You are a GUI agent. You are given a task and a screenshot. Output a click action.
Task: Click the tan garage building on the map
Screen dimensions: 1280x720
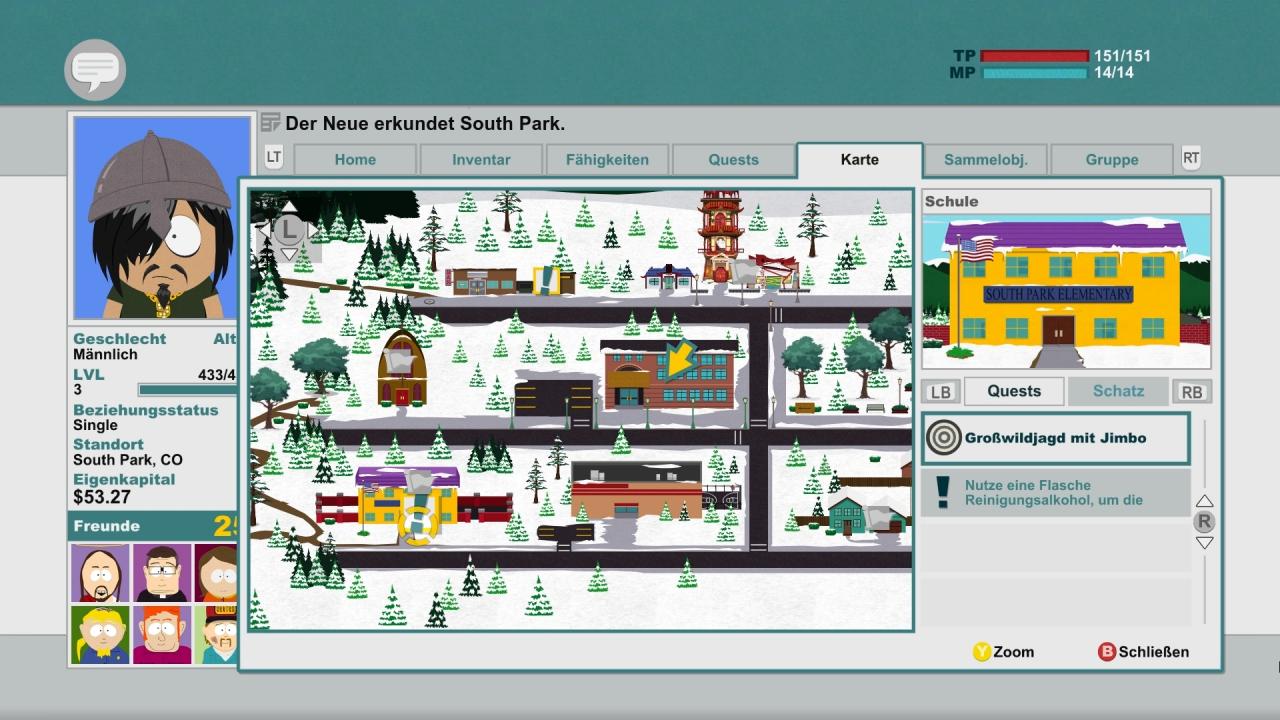point(636,490)
